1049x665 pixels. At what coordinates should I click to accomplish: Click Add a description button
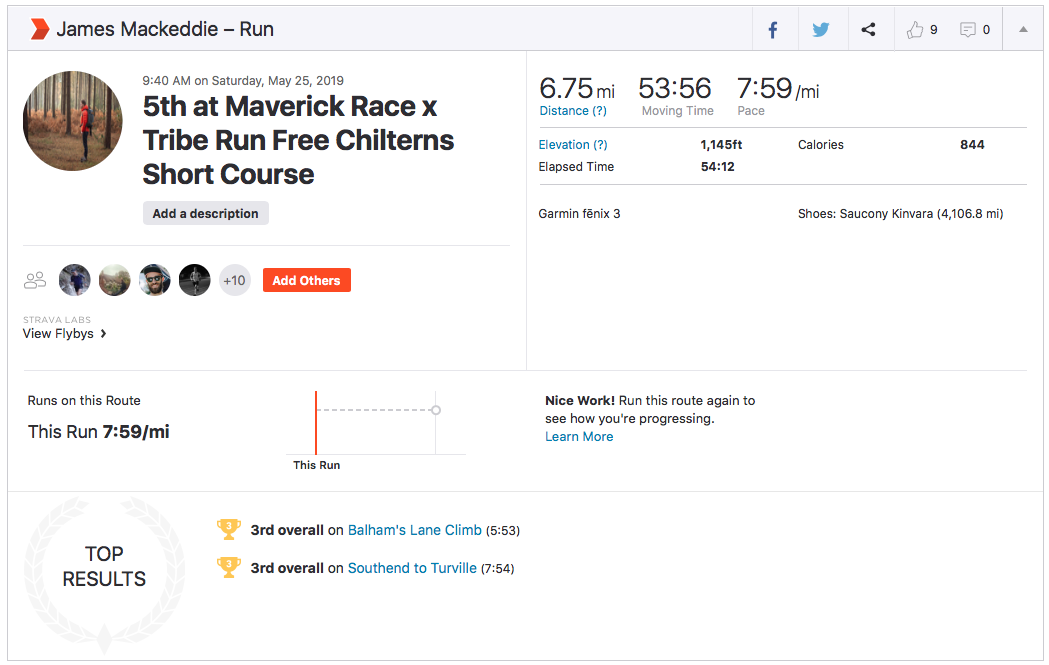[205, 213]
